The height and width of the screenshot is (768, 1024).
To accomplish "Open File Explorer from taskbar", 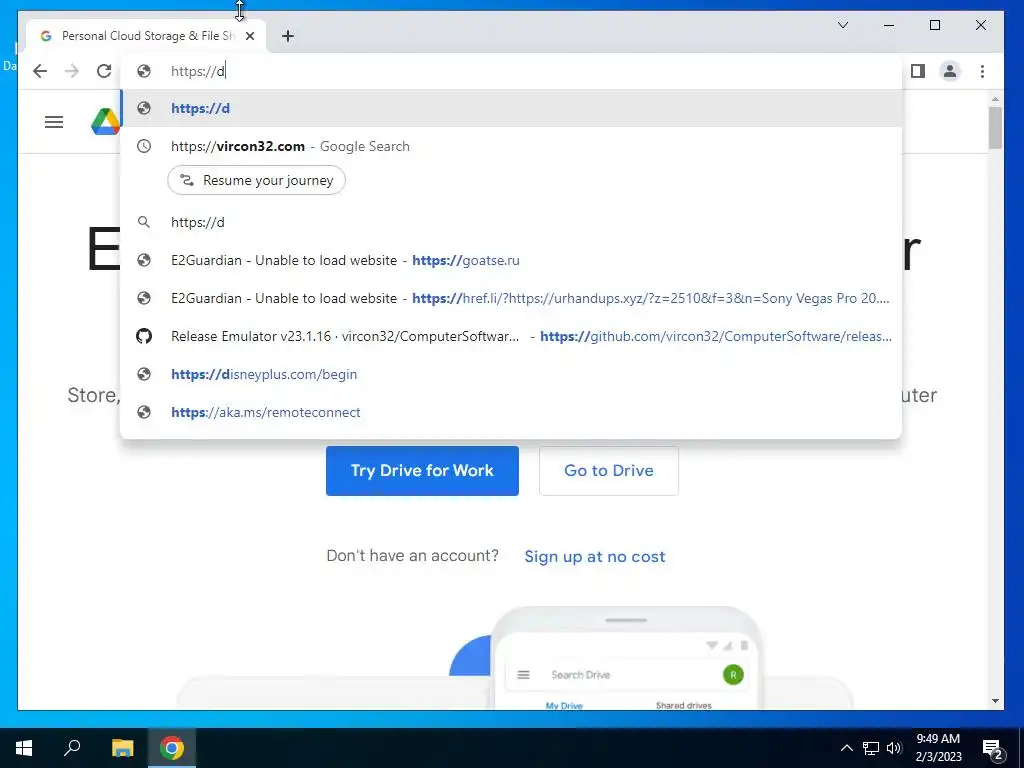I will point(122,748).
